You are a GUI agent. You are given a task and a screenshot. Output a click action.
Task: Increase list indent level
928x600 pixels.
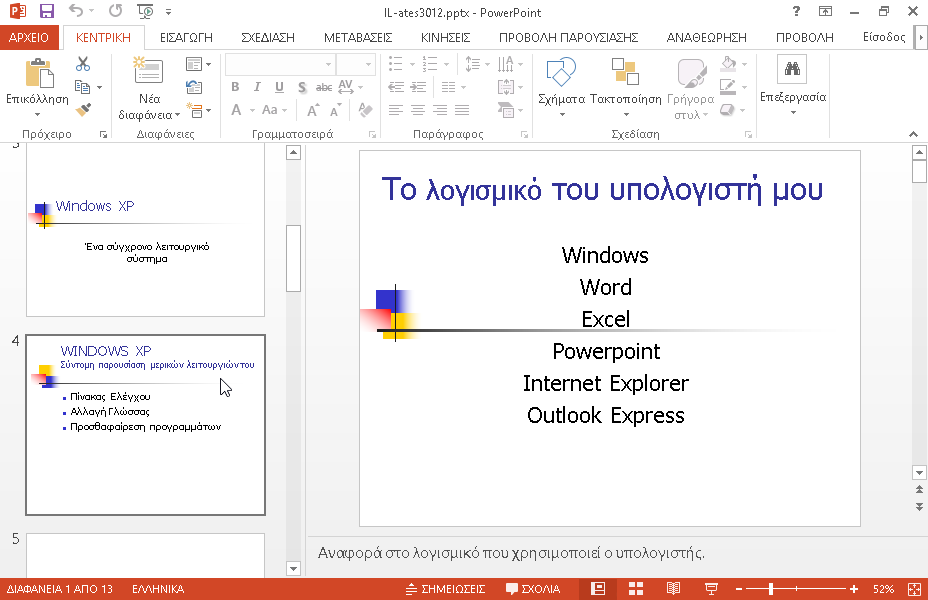pos(418,87)
